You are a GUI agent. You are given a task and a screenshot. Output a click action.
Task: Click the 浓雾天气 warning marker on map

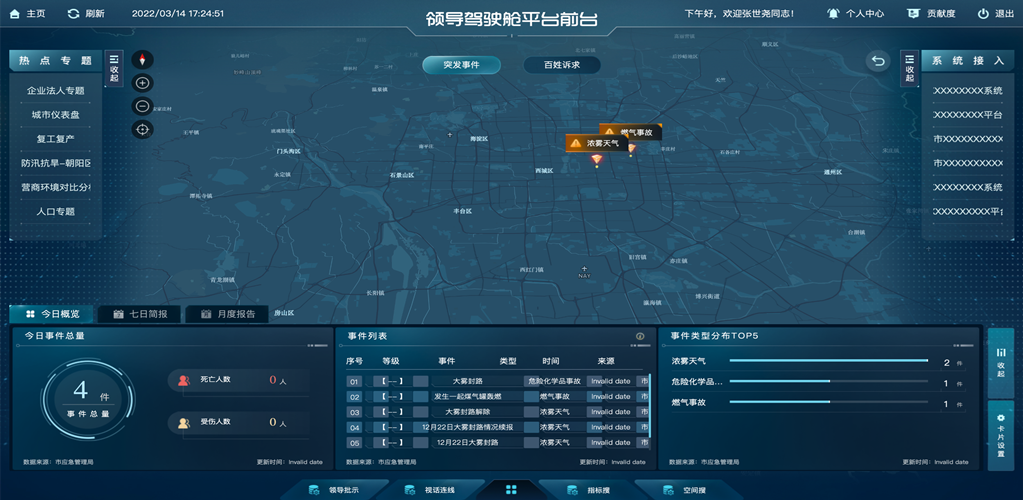(597, 143)
